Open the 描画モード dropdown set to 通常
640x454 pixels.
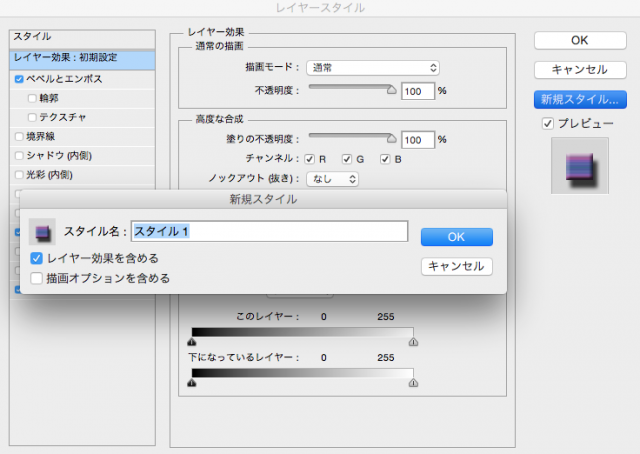[373, 67]
